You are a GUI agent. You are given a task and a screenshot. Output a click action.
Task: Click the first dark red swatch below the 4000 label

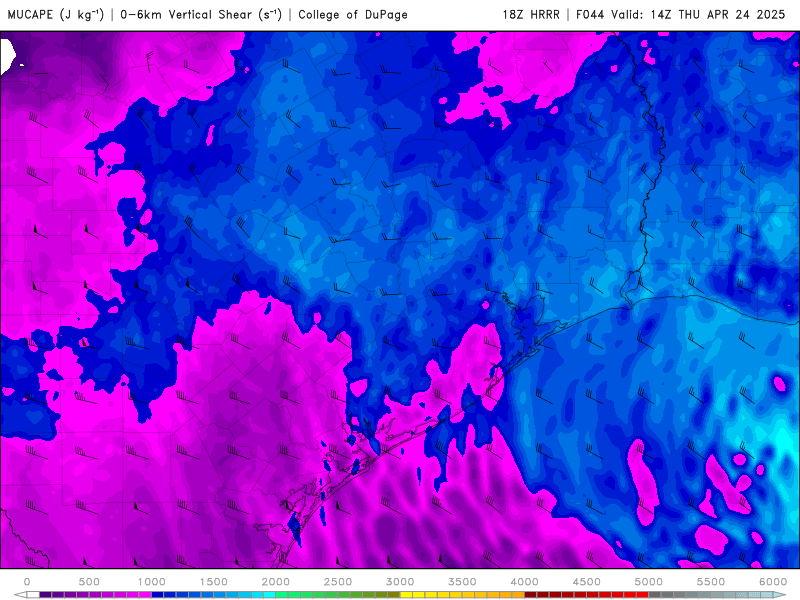[531, 595]
